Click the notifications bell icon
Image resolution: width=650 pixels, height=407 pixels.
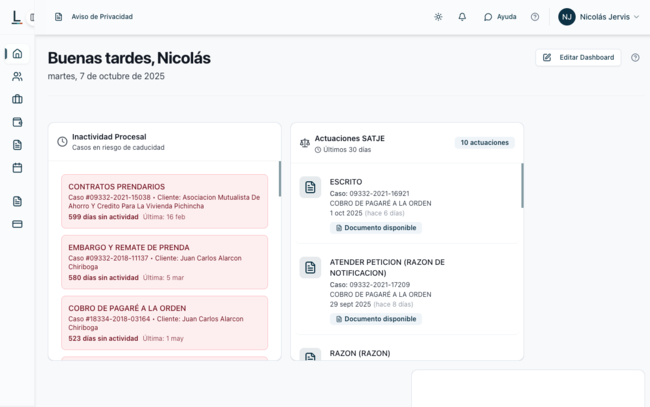462,17
